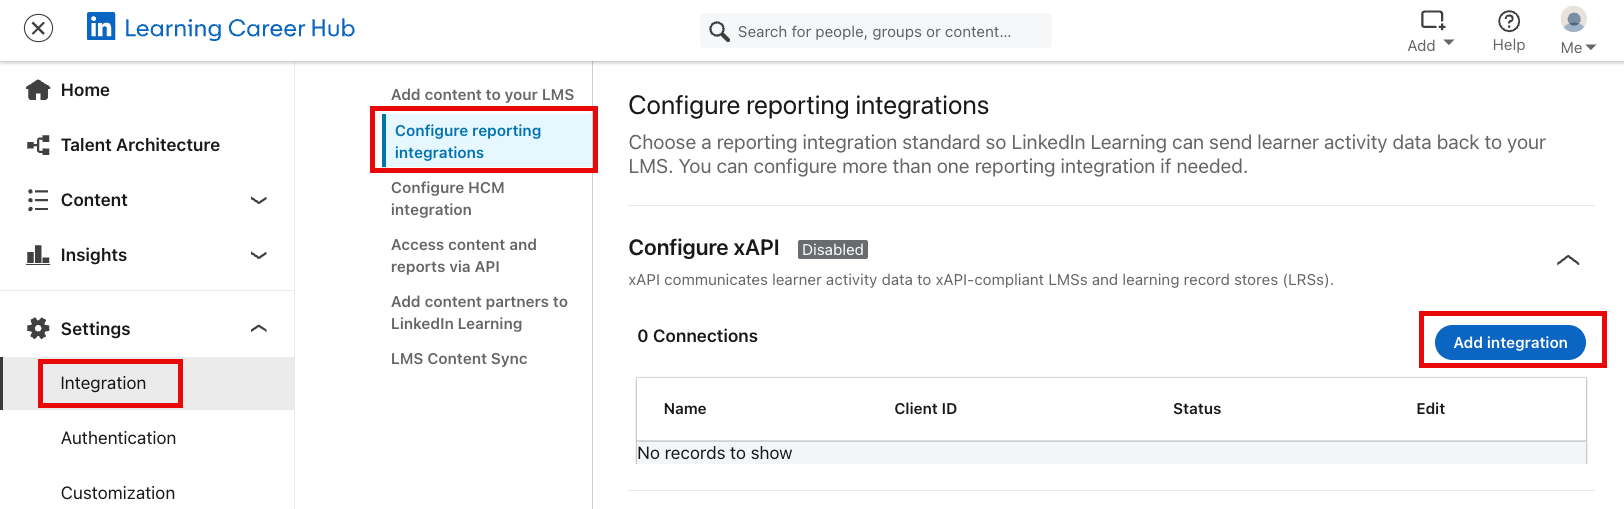1624x509 pixels.
Task: Click the magnifying glass search icon
Action: pos(719,32)
